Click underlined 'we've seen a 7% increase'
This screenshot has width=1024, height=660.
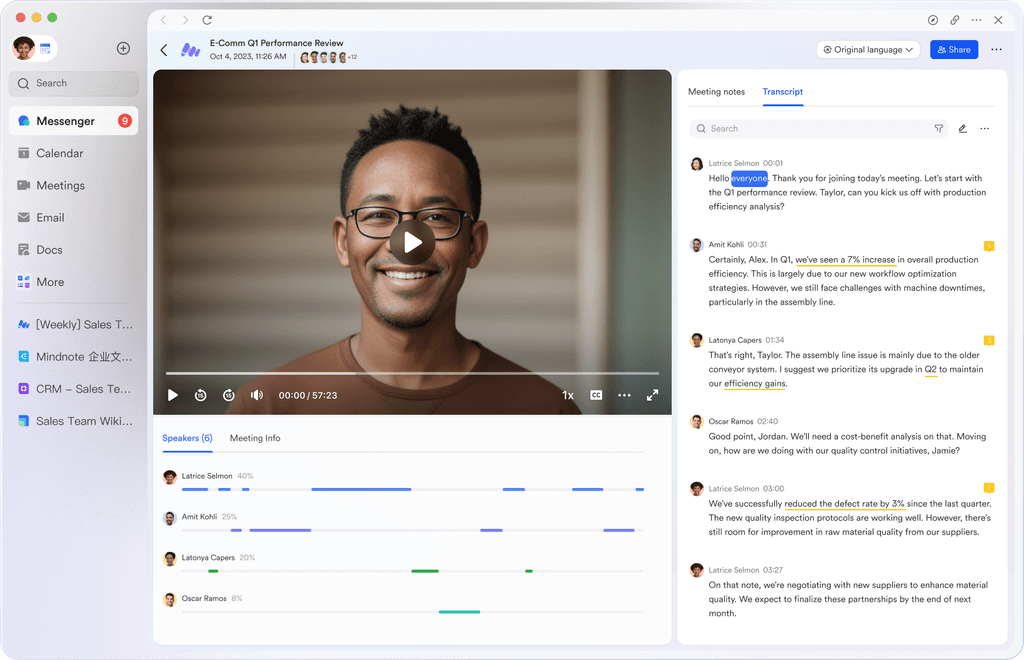(845, 260)
